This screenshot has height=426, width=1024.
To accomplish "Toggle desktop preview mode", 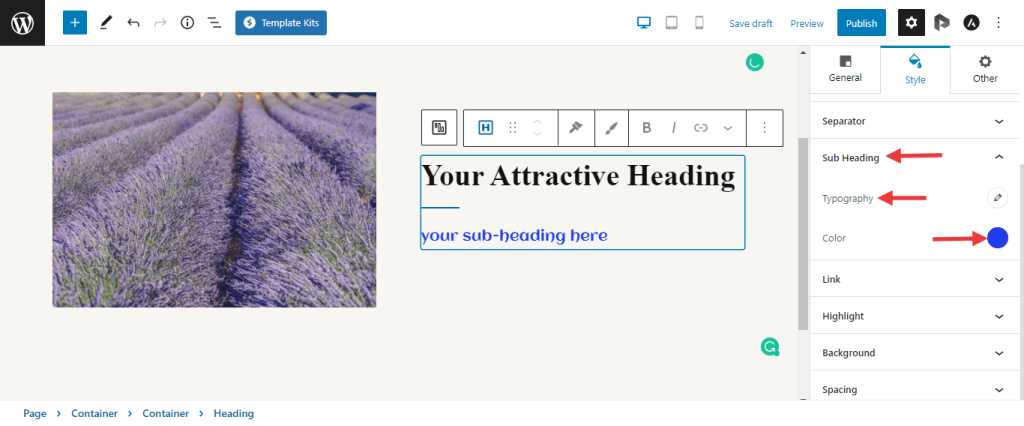I will tap(645, 22).
